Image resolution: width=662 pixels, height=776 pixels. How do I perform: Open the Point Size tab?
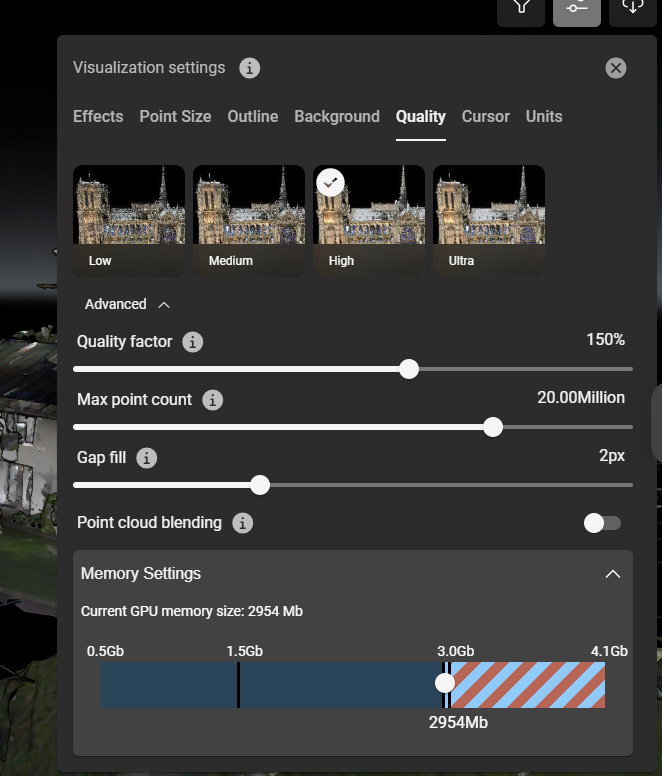click(x=175, y=117)
